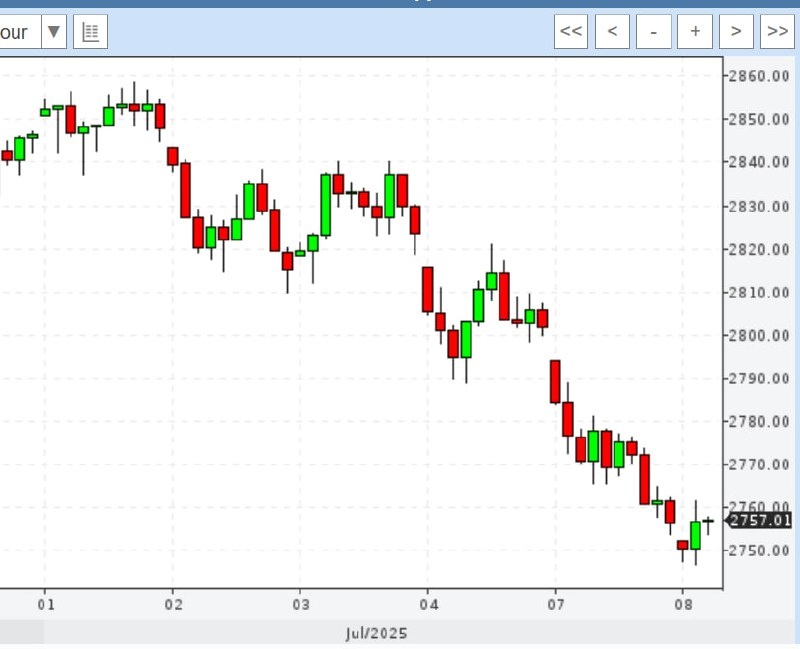Screen dimensions: 800x649
Task: Click the Jul/2025 month label
Action: [x=377, y=634]
